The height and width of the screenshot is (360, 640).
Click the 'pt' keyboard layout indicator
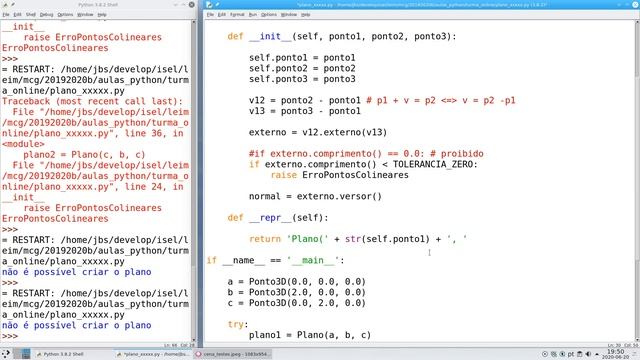(571, 354)
